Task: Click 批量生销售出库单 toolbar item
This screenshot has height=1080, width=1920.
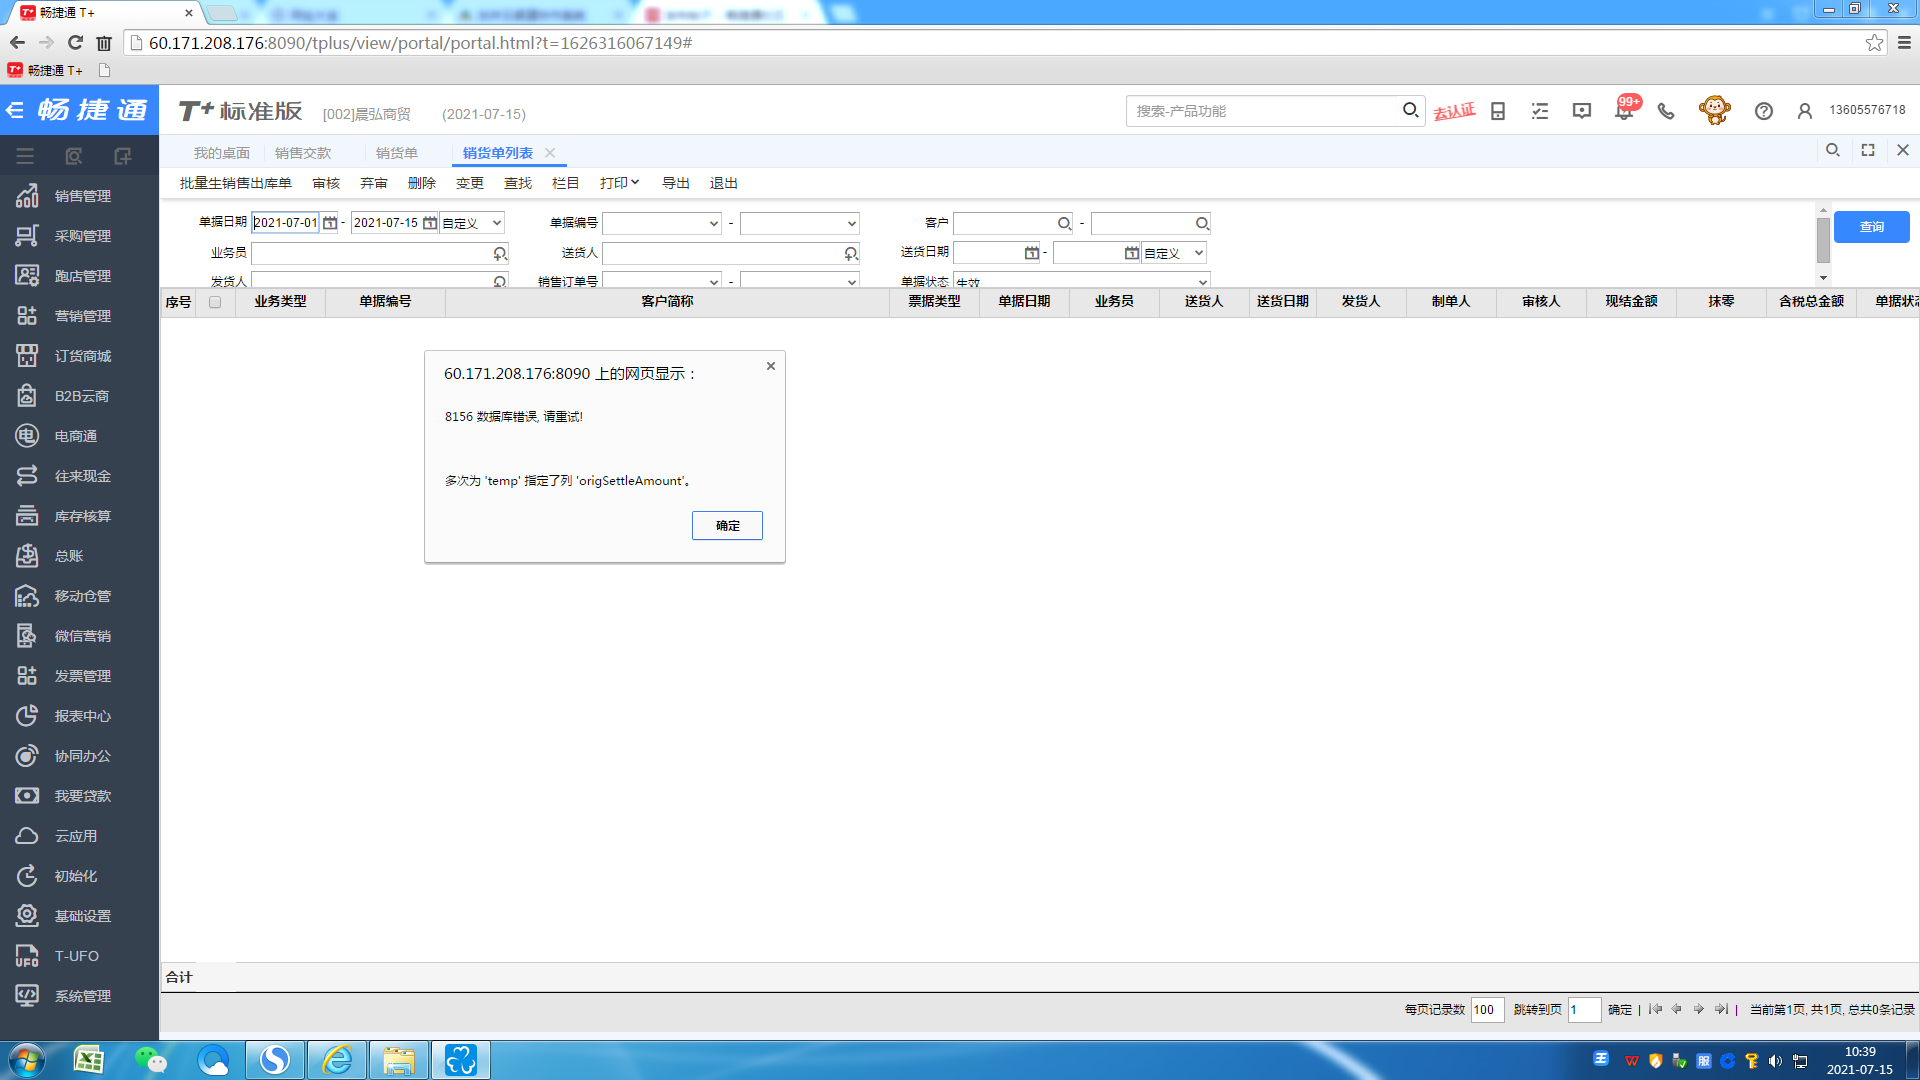Action: click(x=236, y=183)
